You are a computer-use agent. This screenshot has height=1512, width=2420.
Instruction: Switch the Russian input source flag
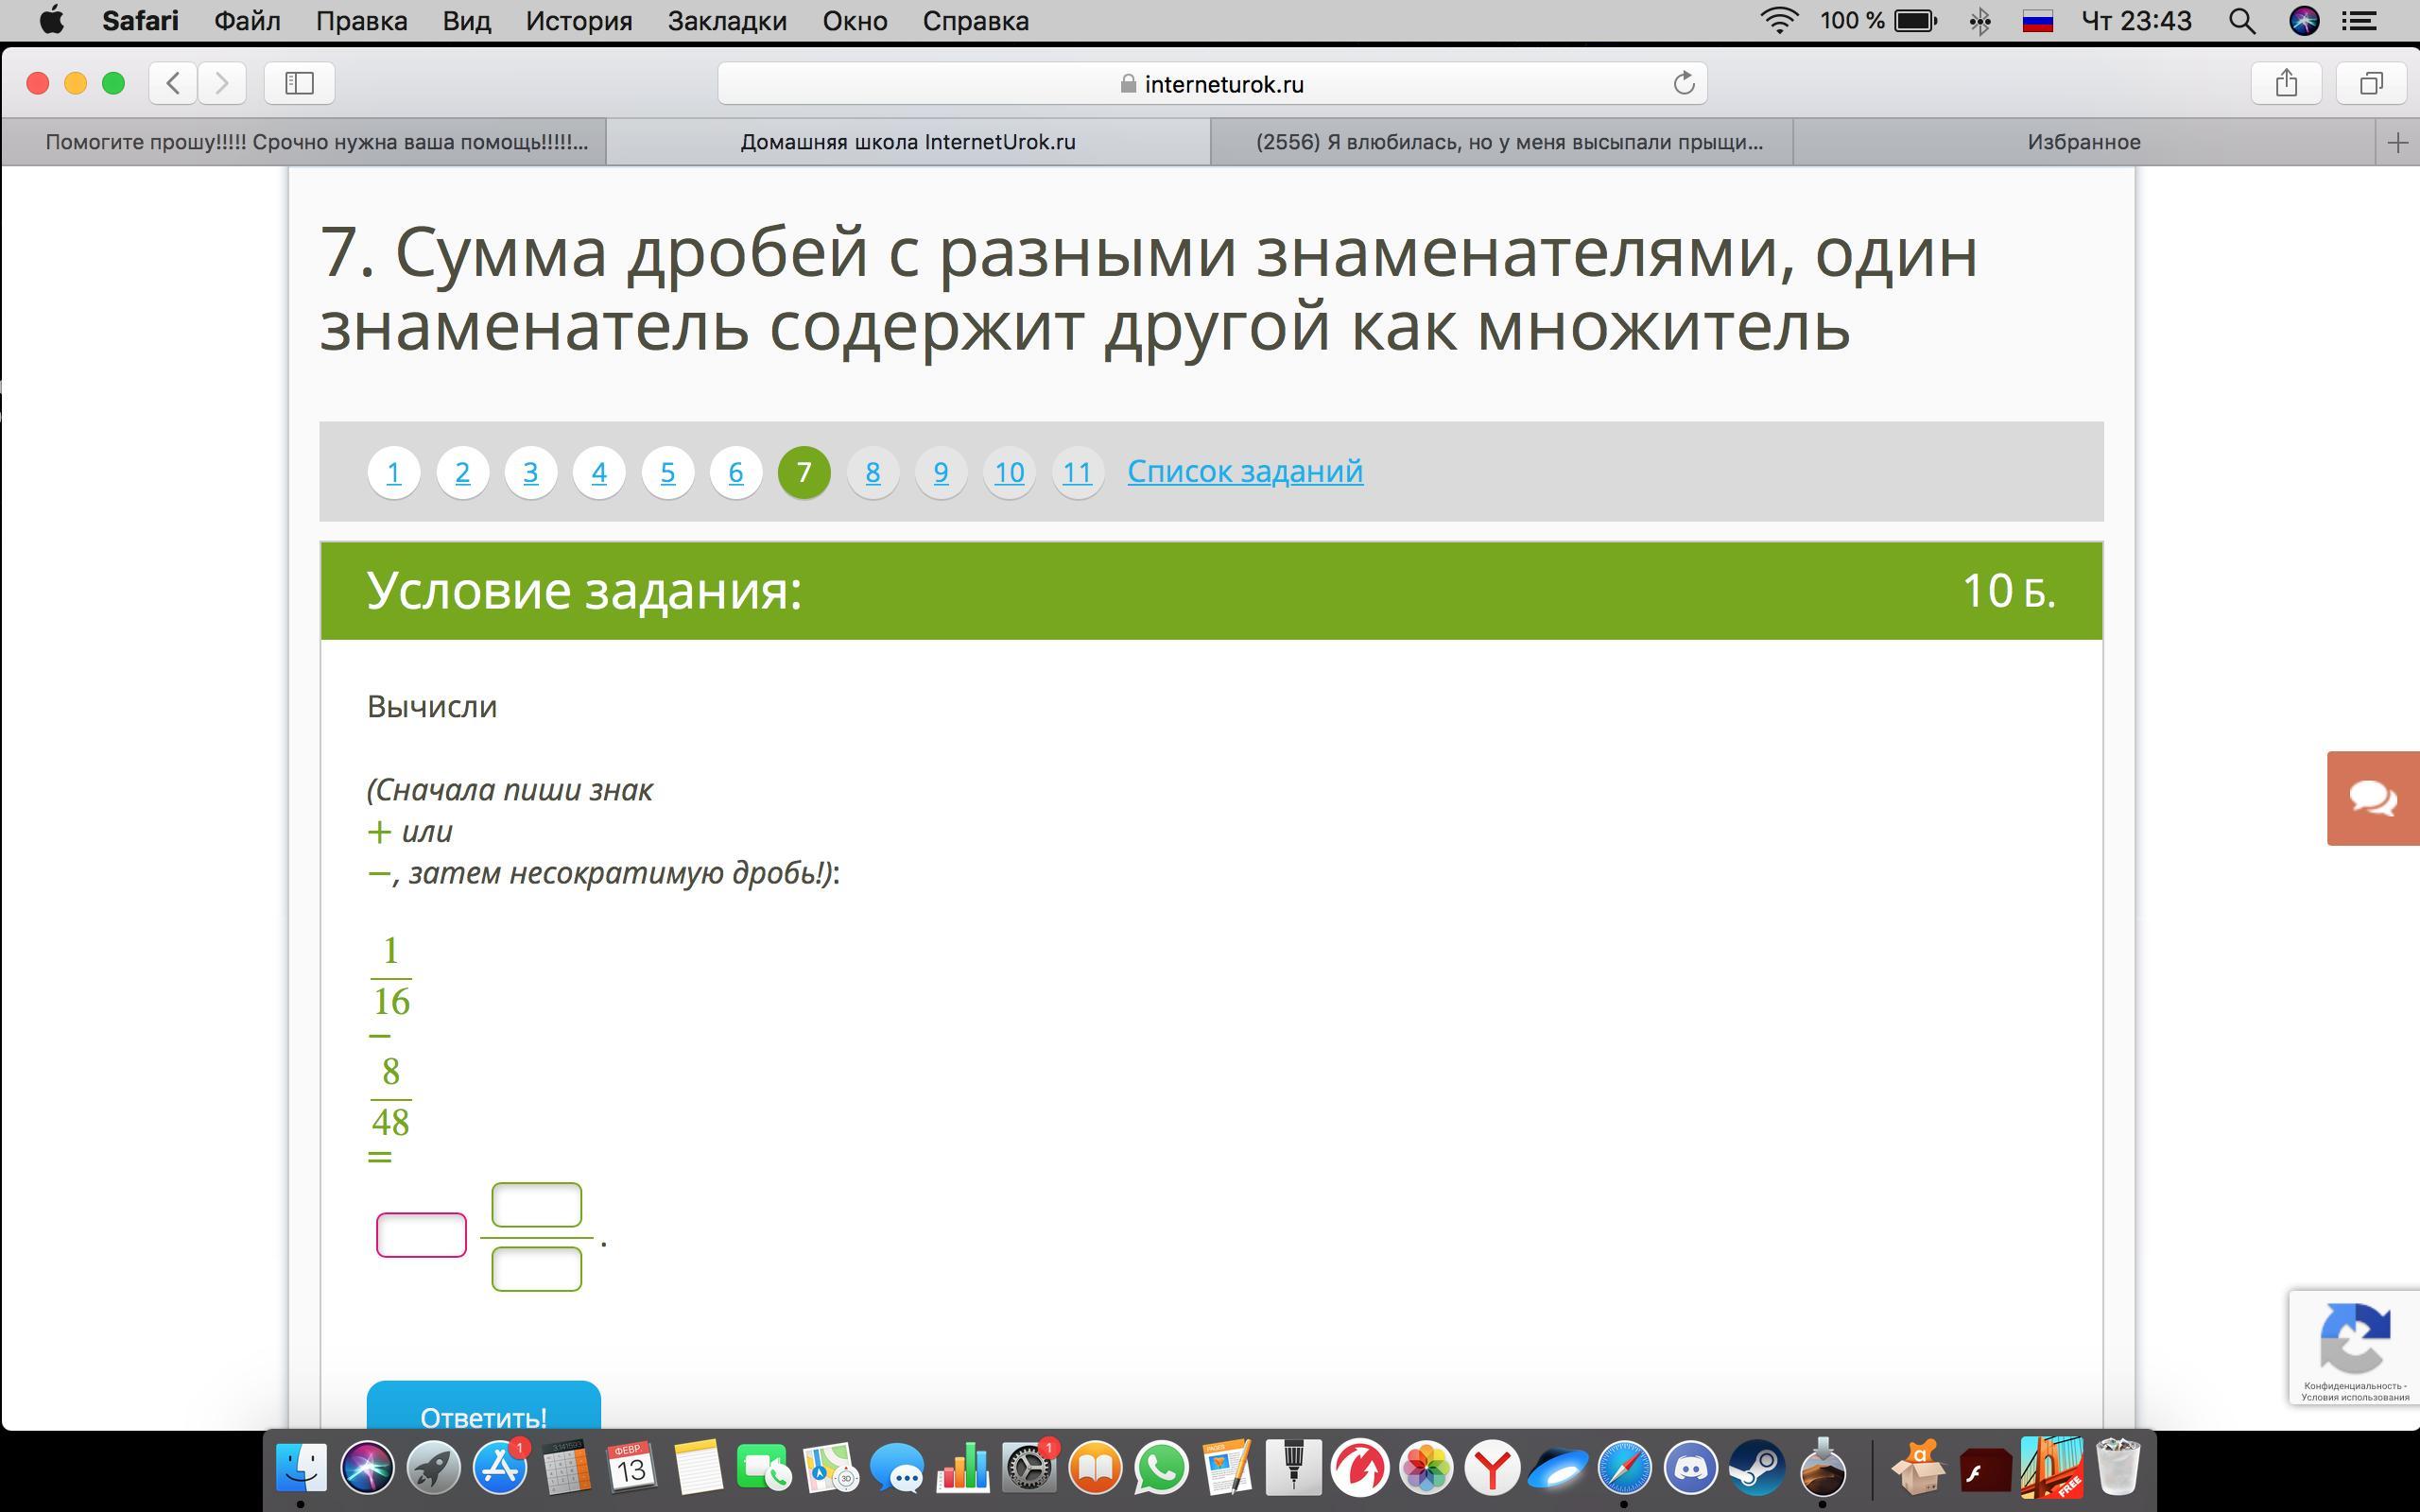point(2037,20)
